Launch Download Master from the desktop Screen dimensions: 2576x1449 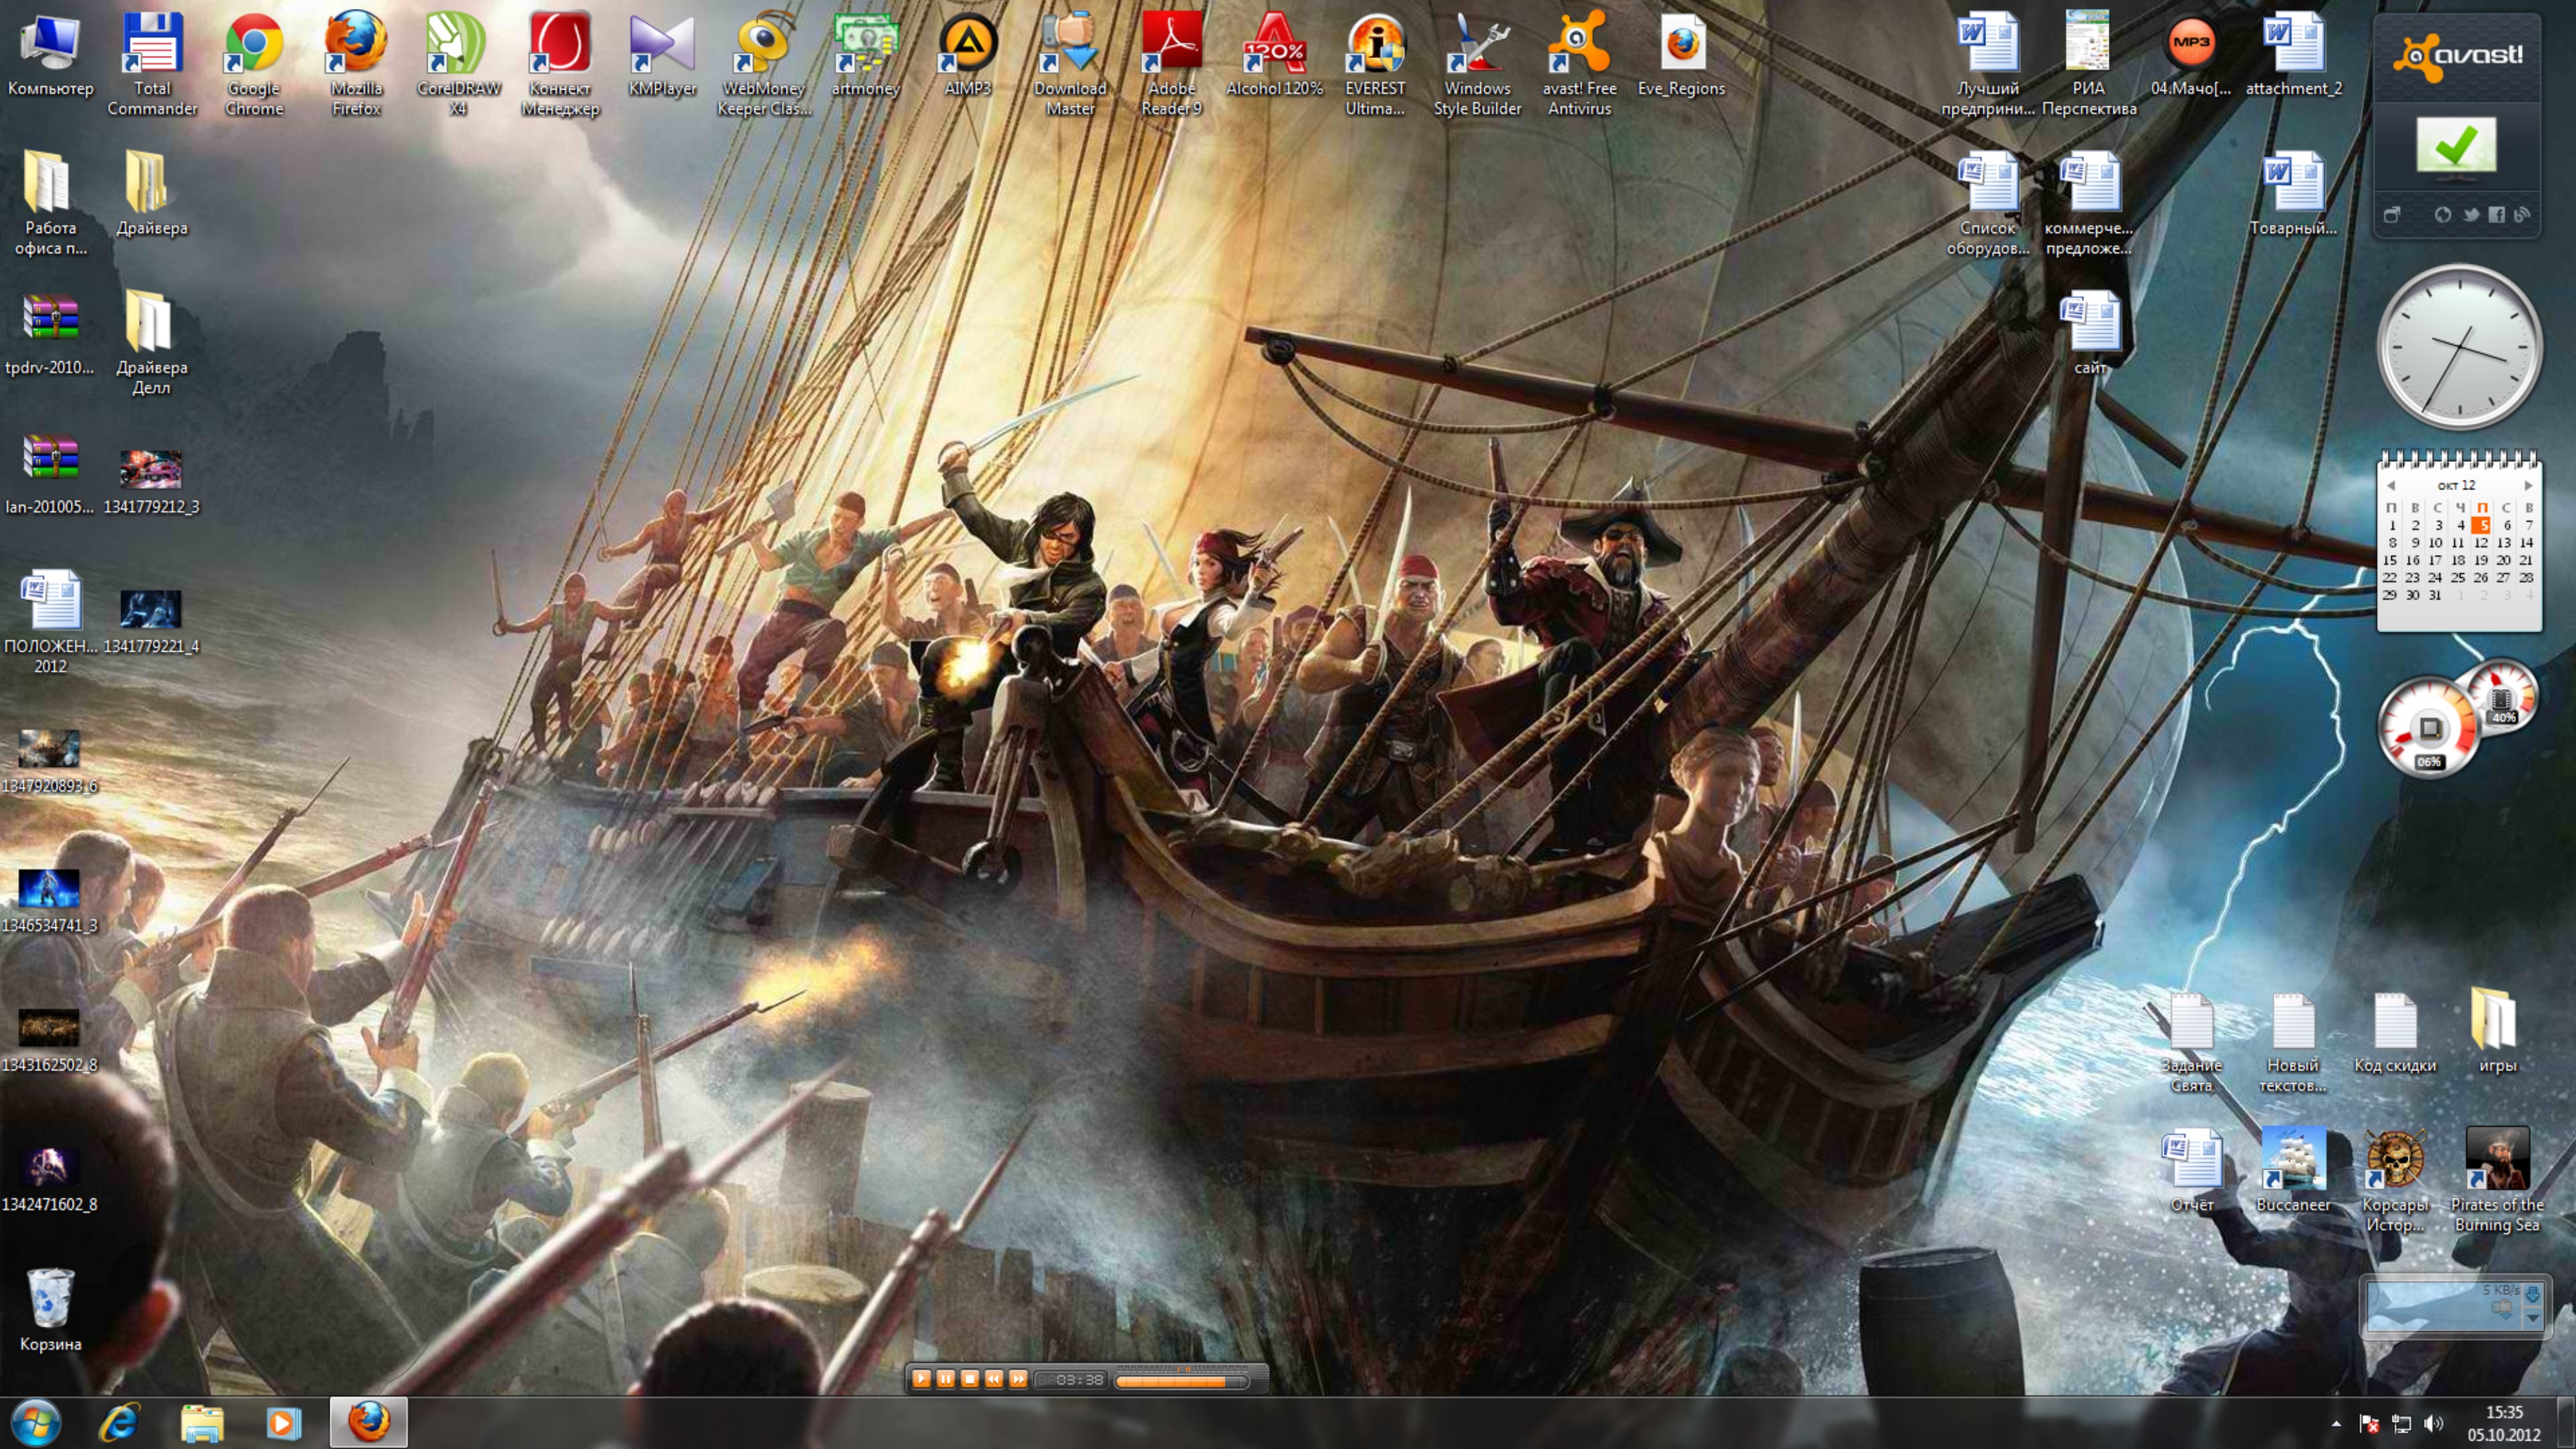coord(1069,45)
